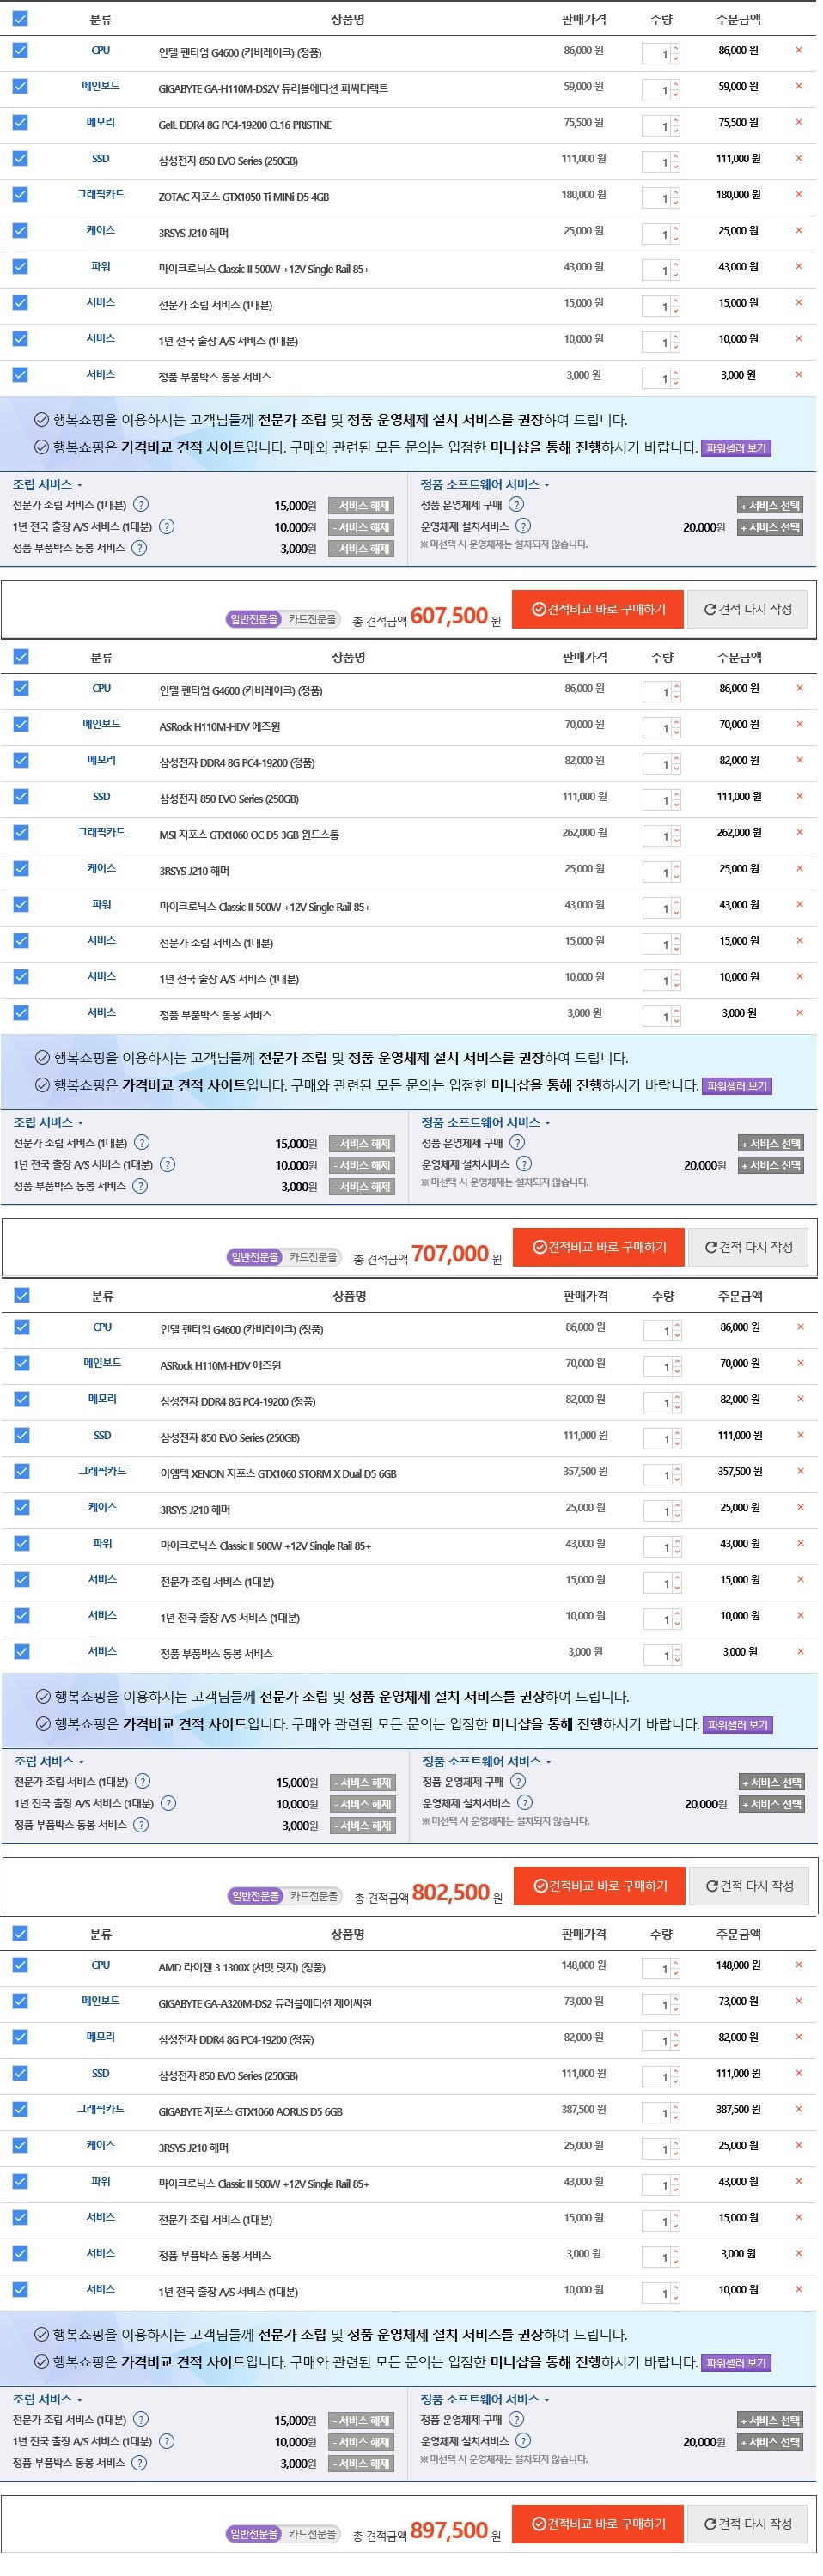Image resolution: width=823 pixels, height=2576 pixels.
Task: Delete the MSI GTX1060 OC 3GB row
Action: 799,833
